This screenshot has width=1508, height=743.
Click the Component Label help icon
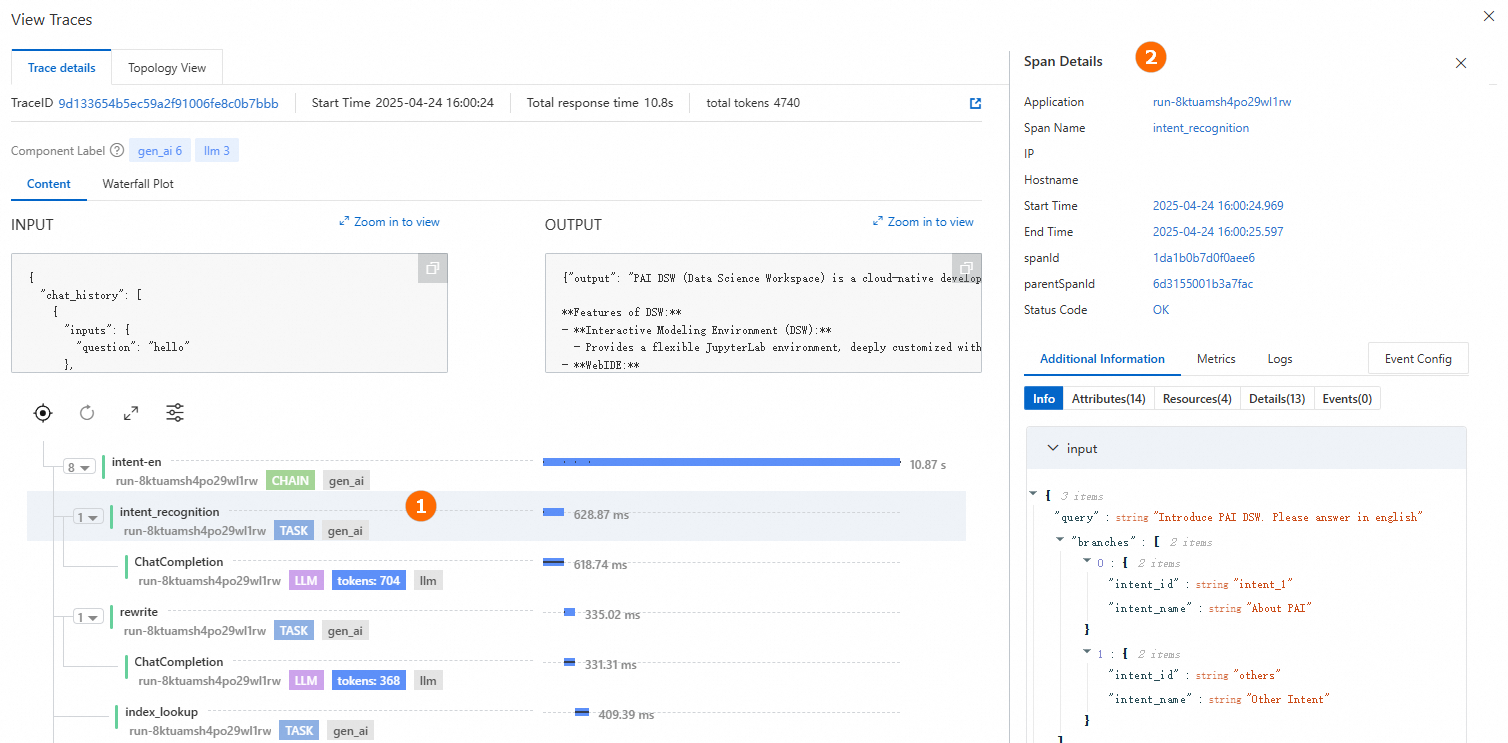pos(118,151)
